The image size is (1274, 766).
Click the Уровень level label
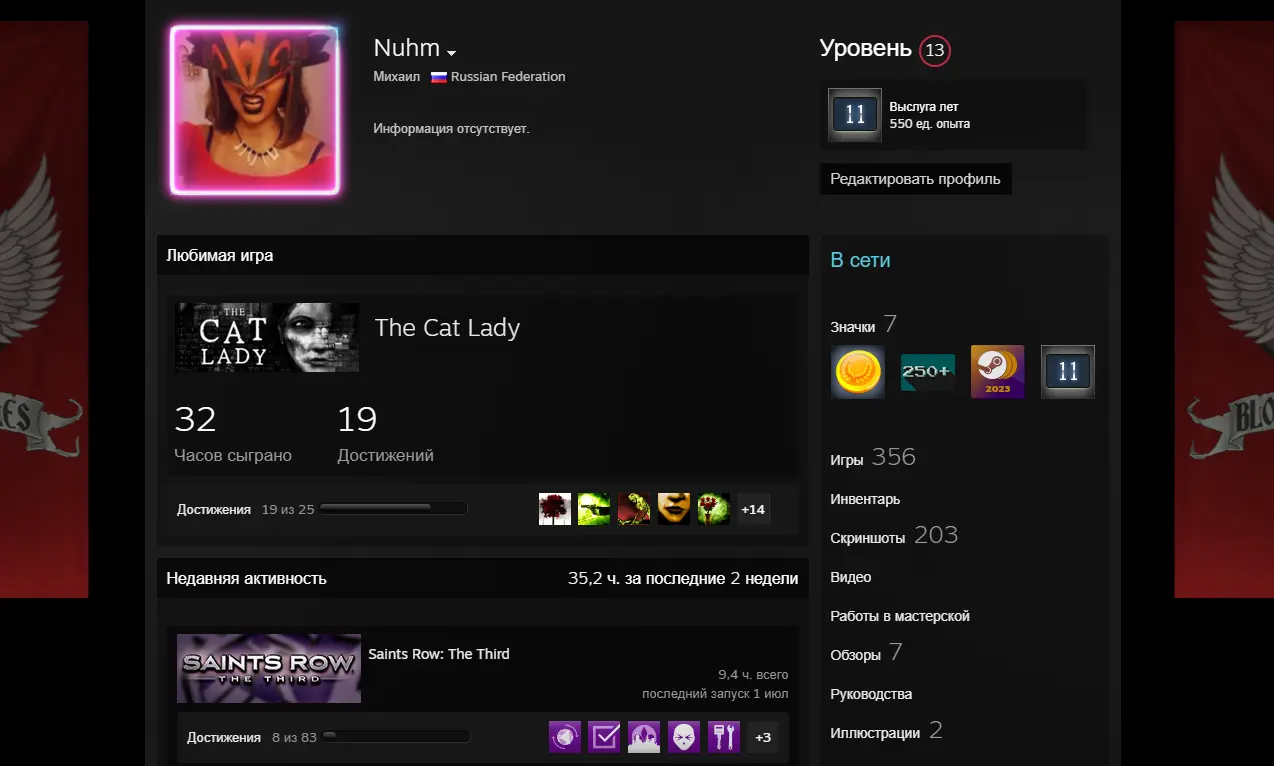(x=865, y=48)
